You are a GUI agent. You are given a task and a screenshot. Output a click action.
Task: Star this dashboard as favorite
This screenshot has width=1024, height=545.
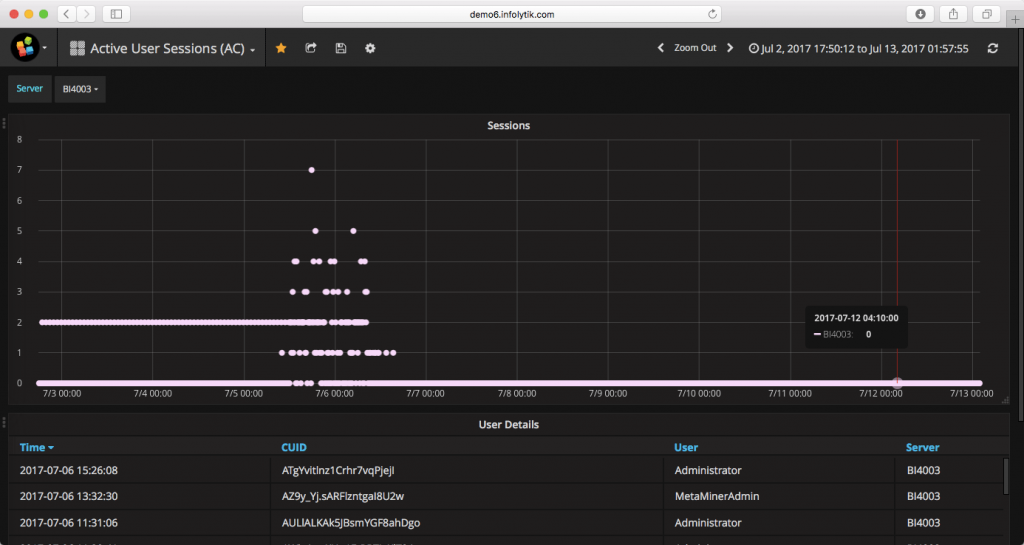281,48
